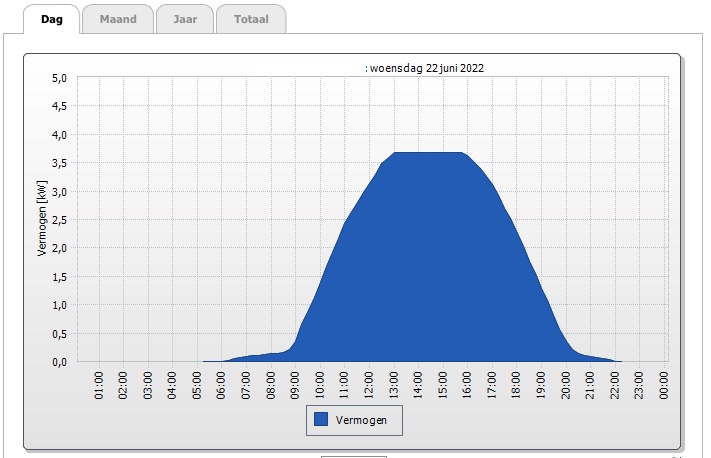This screenshot has width=711, height=458.
Task: Click the 5,0 y-axis value label
Action: click(x=58, y=78)
